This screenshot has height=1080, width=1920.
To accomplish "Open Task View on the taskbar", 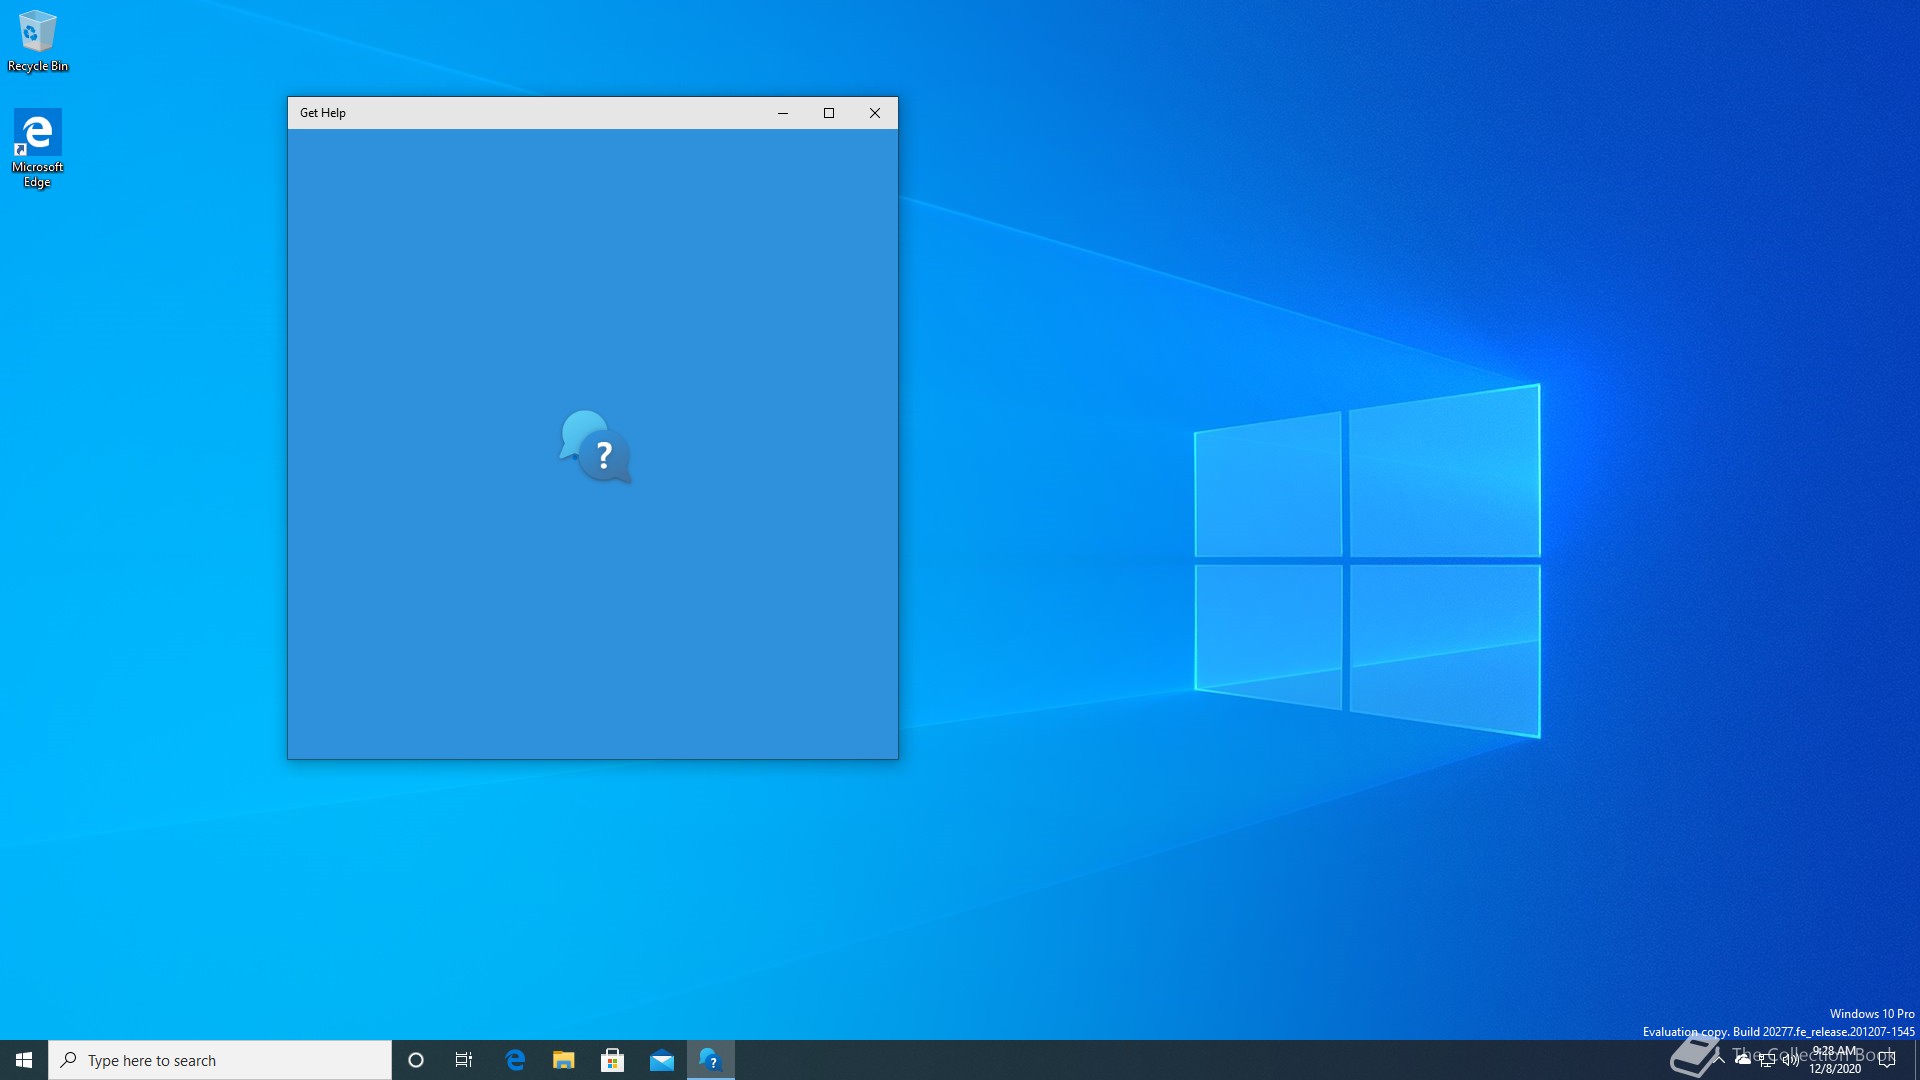I will tap(464, 1060).
